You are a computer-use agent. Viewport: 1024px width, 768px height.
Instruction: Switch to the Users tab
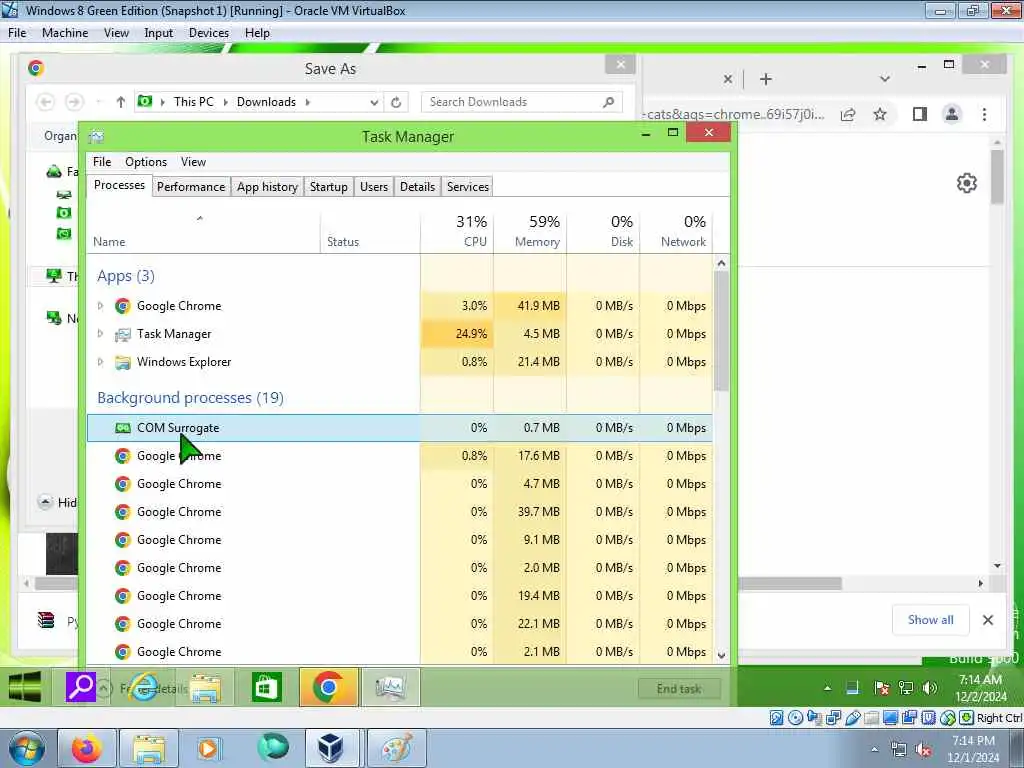pos(374,187)
